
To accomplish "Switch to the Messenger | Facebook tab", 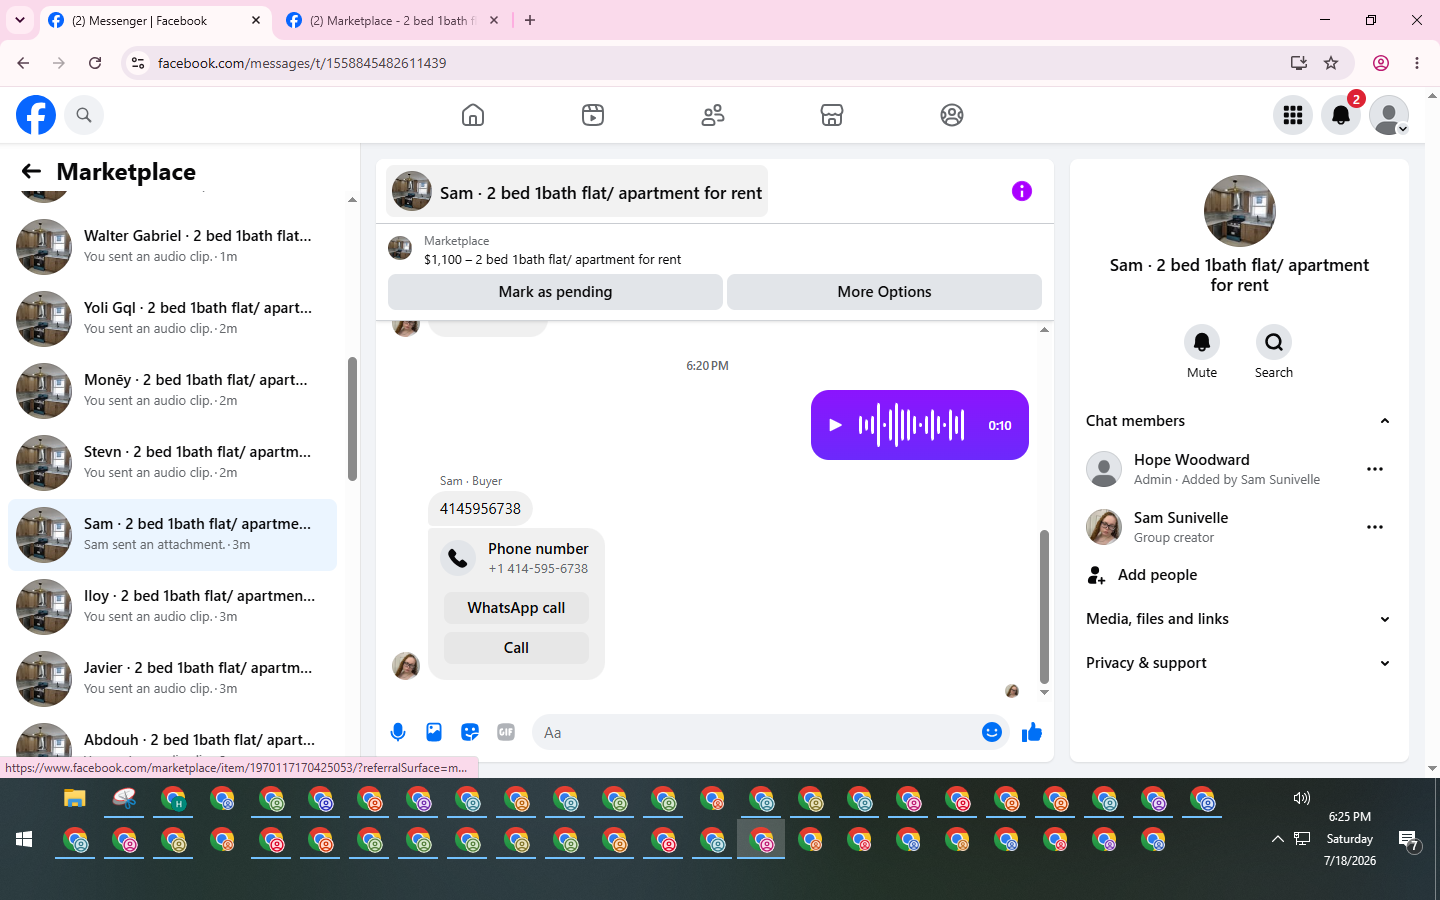I will (155, 20).
